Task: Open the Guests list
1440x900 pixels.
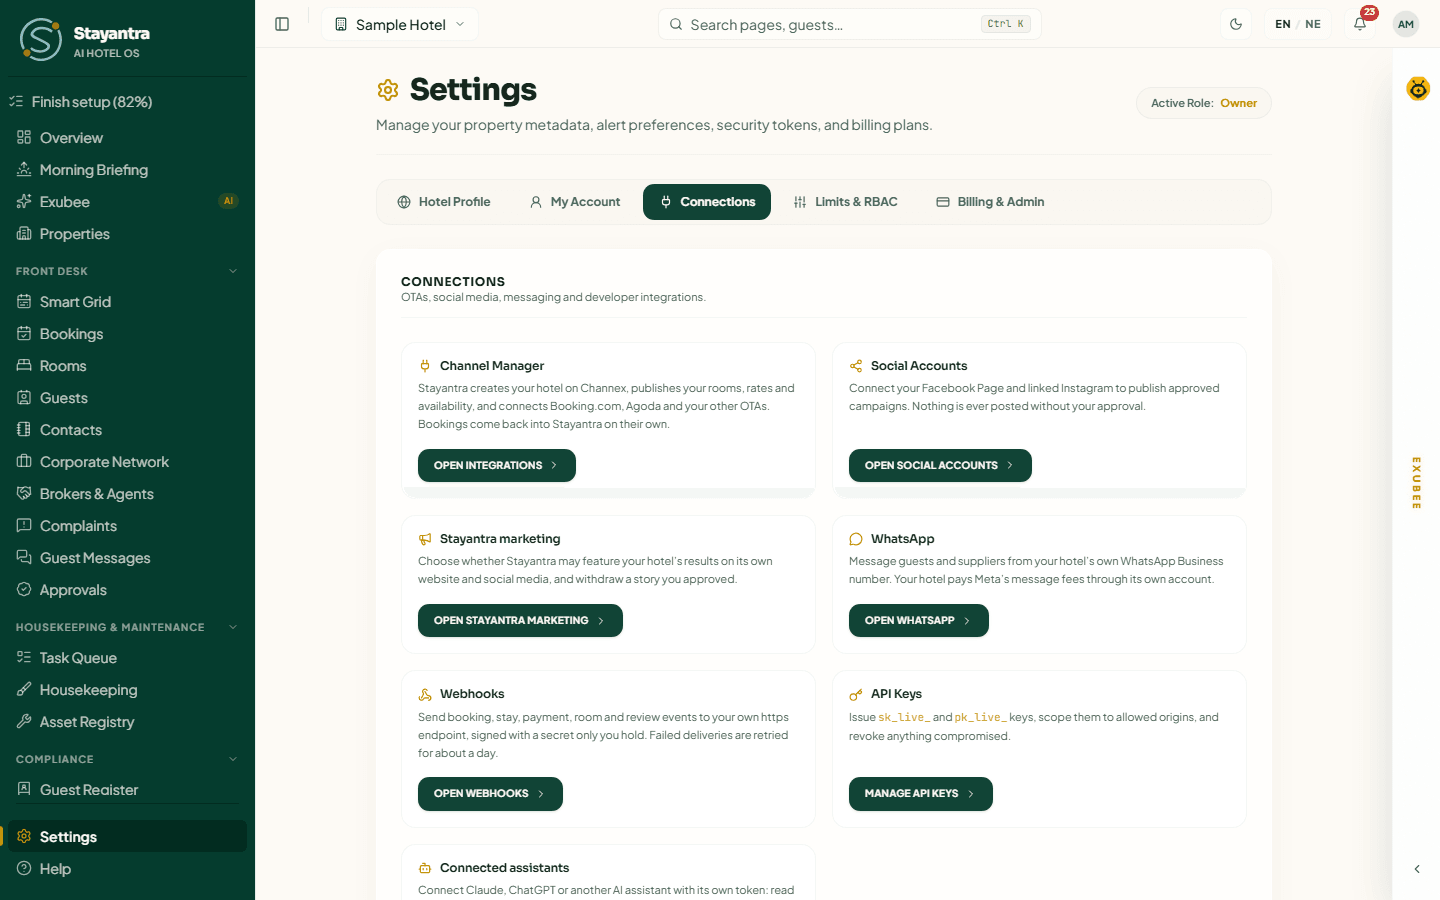Action: pos(127,398)
